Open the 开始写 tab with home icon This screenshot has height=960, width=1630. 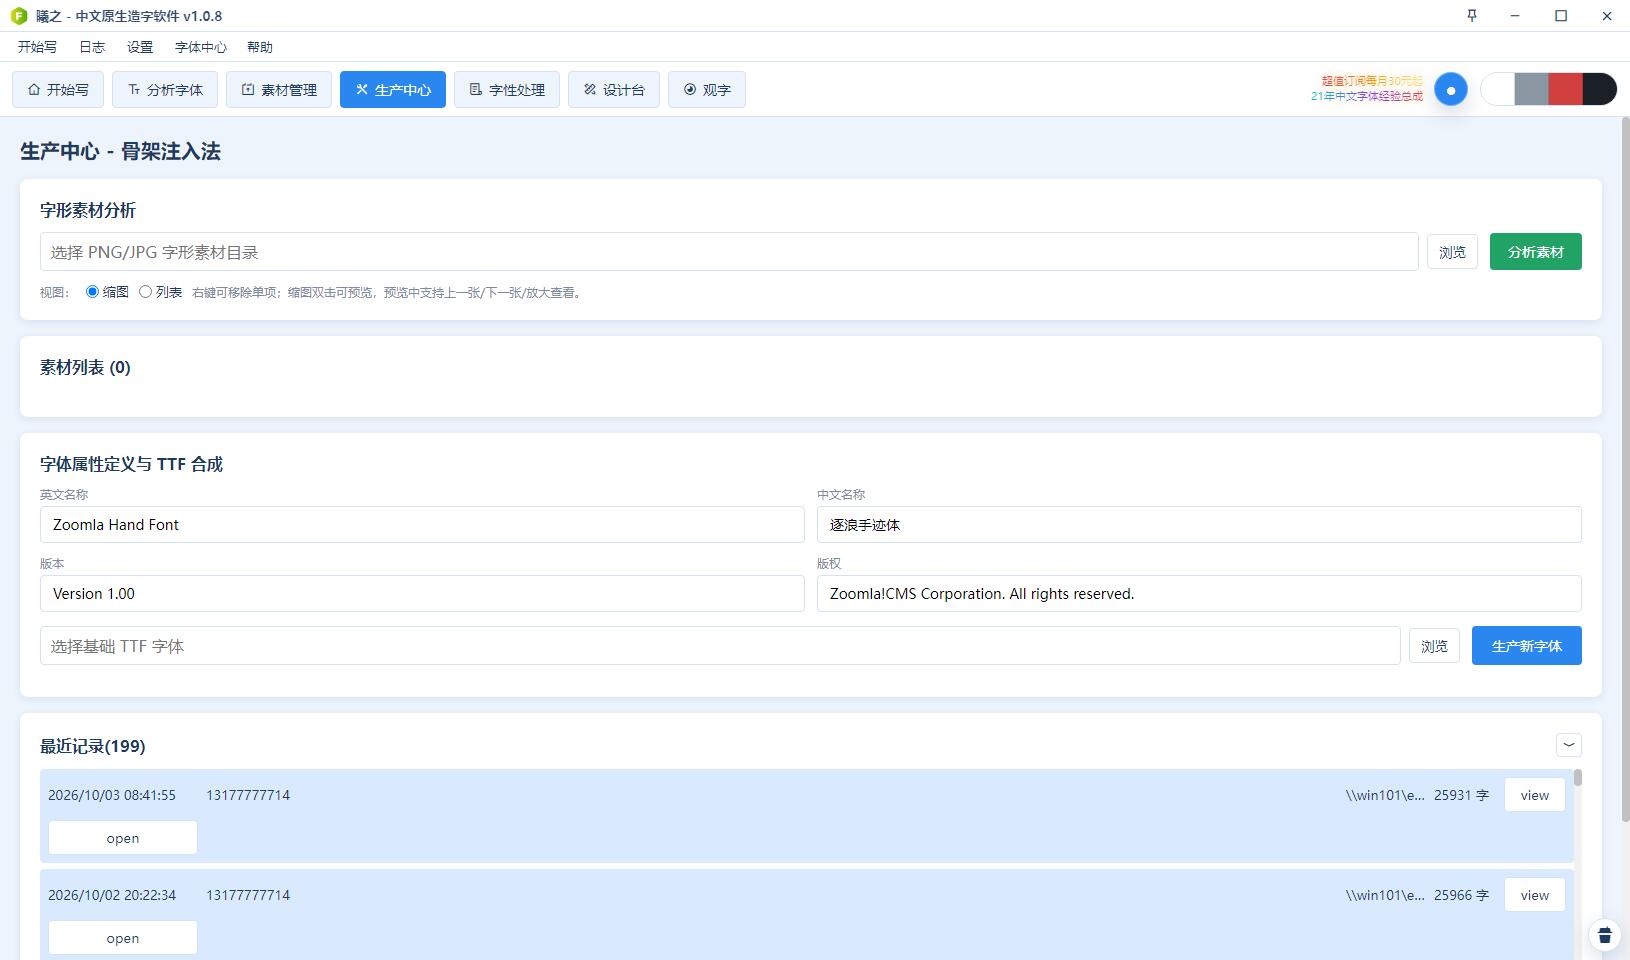pos(58,90)
